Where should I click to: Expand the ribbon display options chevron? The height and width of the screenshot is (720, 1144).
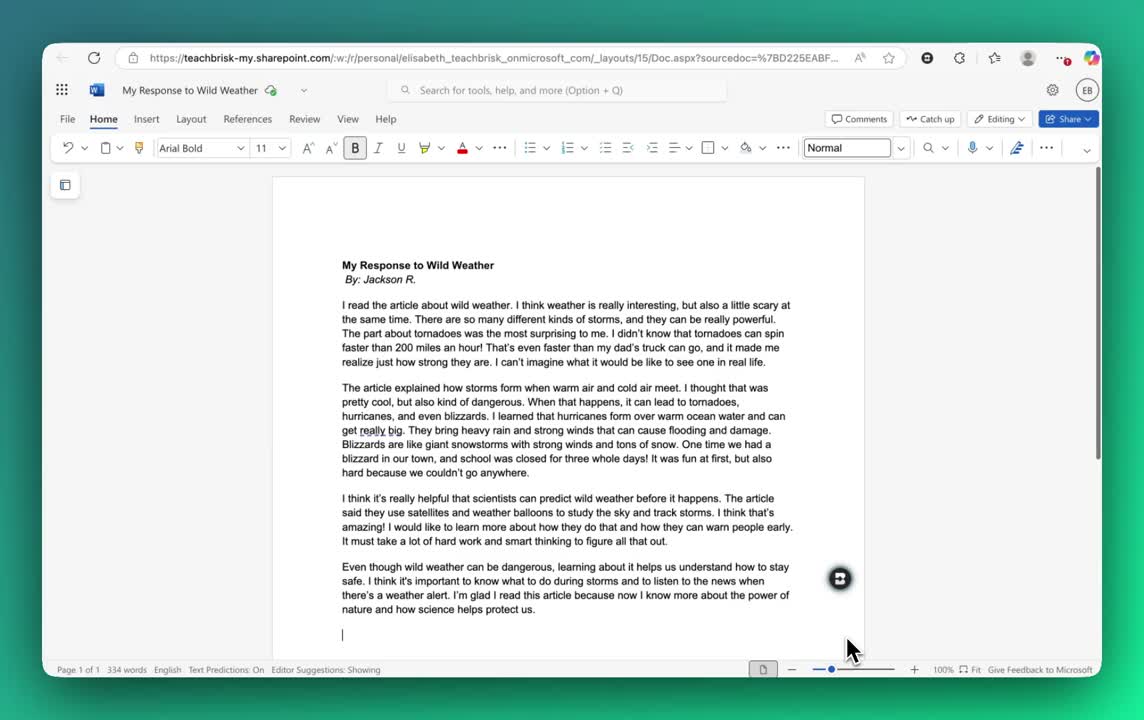1086,150
